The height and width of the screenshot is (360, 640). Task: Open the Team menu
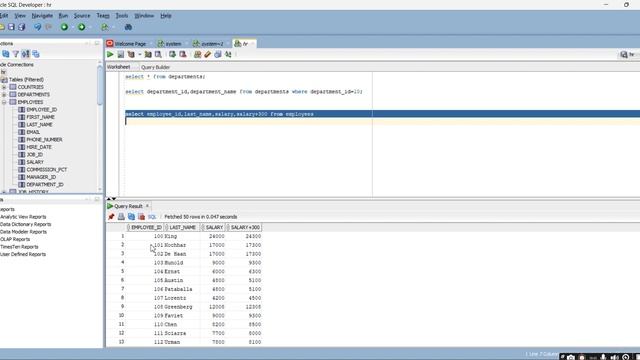[x=103, y=16]
